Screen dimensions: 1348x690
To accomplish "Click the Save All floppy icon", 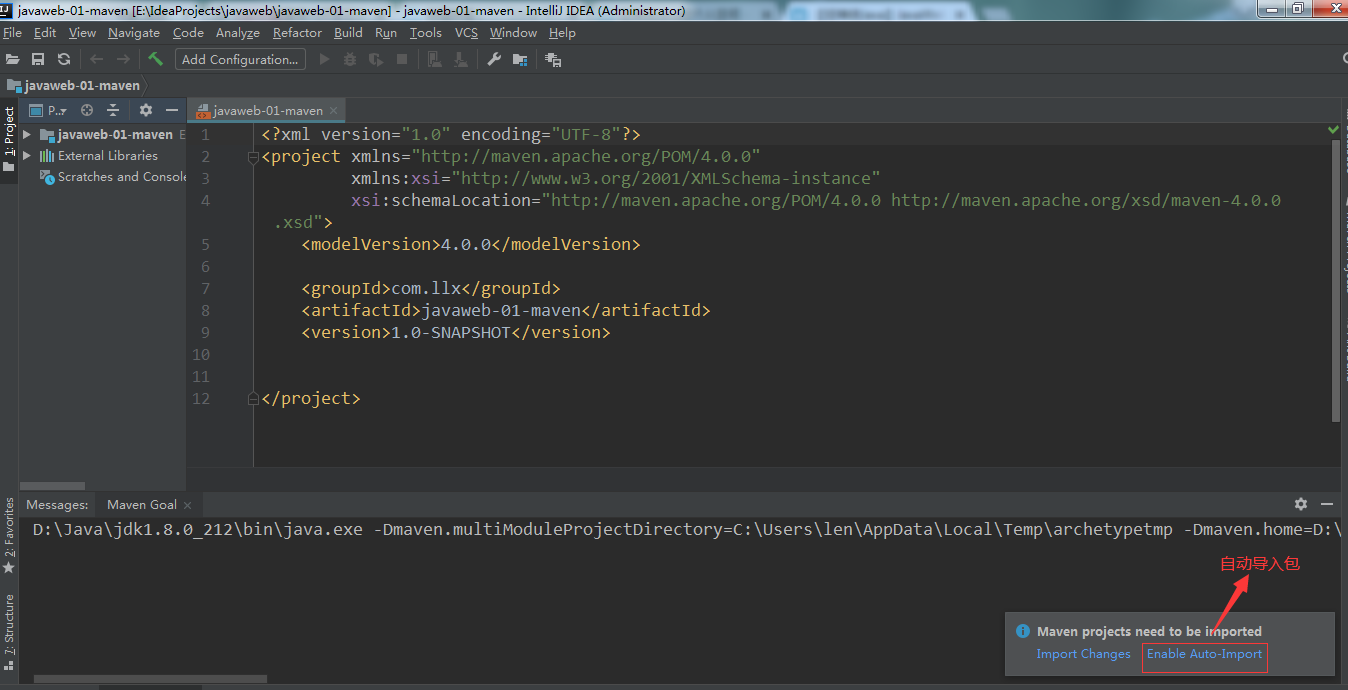I will click(x=38, y=59).
